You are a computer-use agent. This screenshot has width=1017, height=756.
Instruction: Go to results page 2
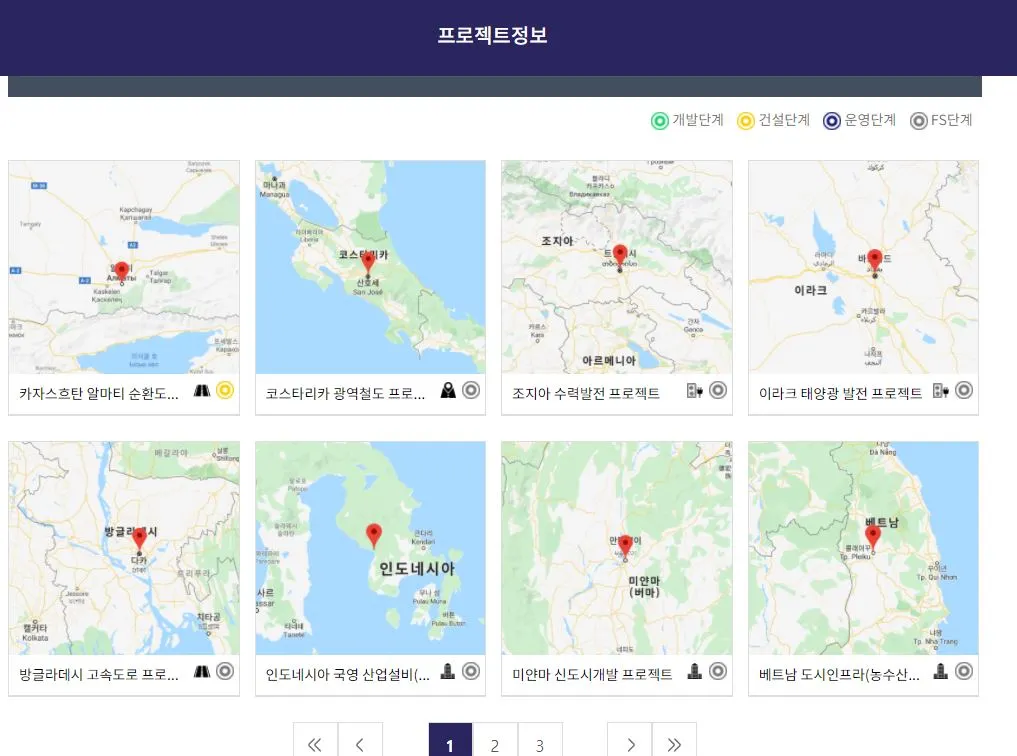(x=495, y=744)
